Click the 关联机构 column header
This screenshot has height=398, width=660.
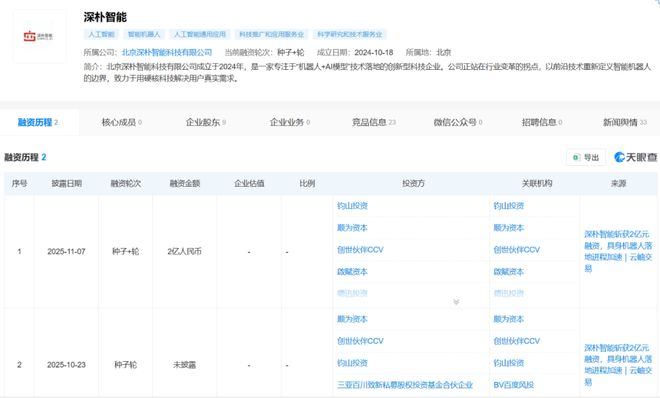click(537, 183)
